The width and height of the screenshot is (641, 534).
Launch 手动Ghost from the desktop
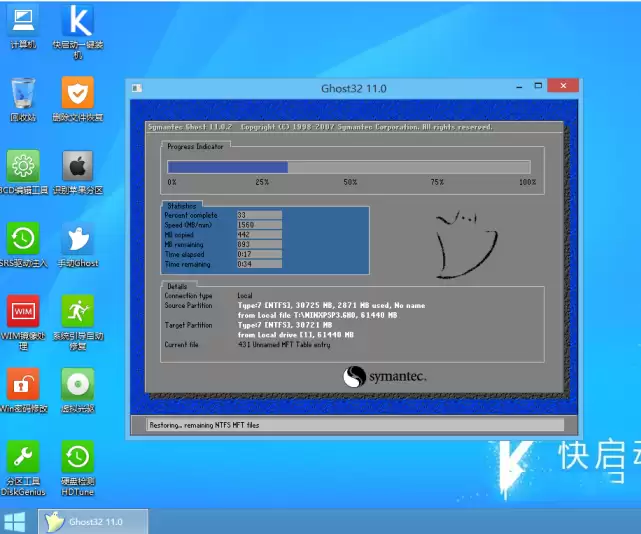(78, 245)
